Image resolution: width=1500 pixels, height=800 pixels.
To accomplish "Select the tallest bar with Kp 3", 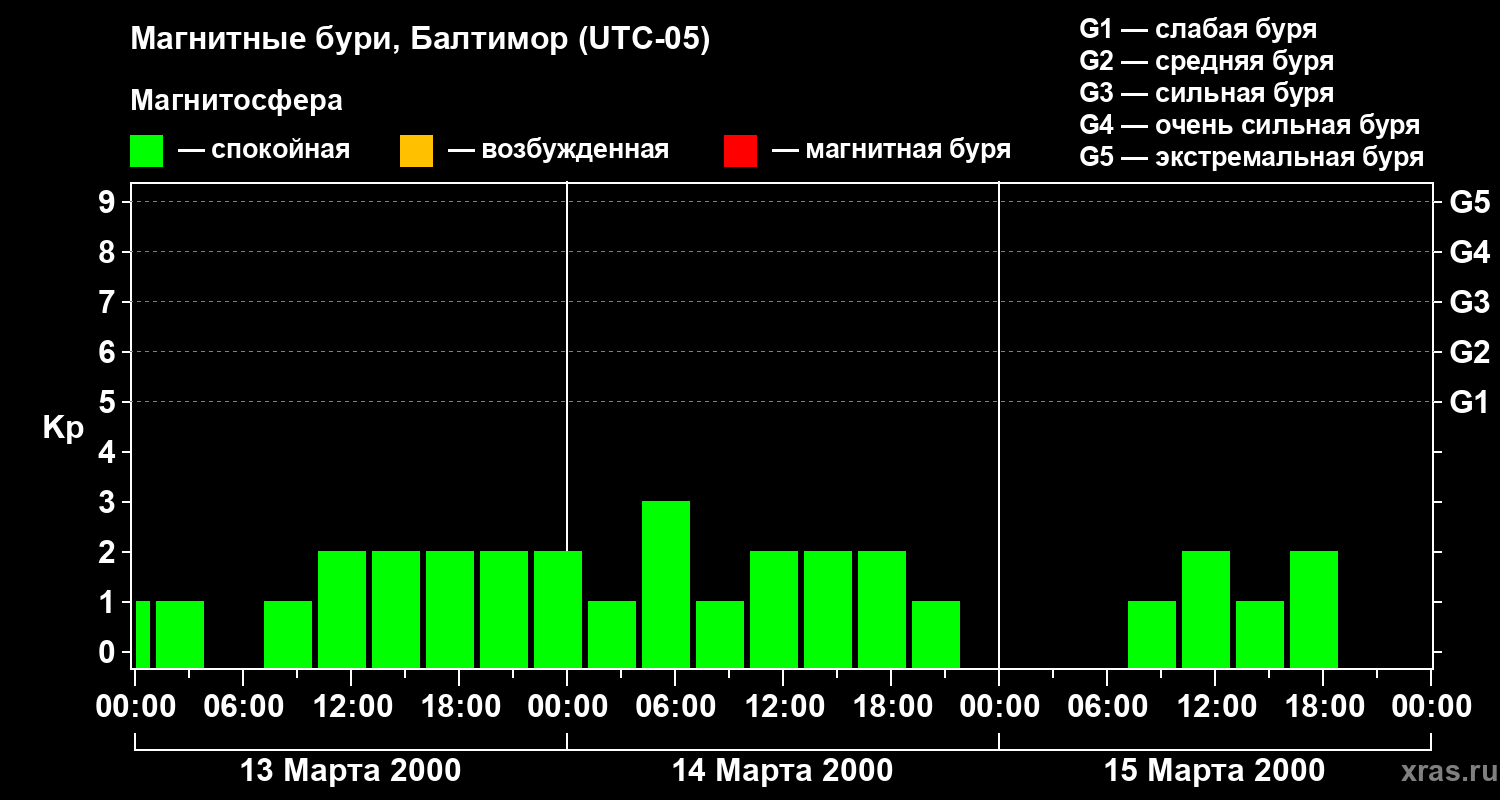I will (x=666, y=584).
